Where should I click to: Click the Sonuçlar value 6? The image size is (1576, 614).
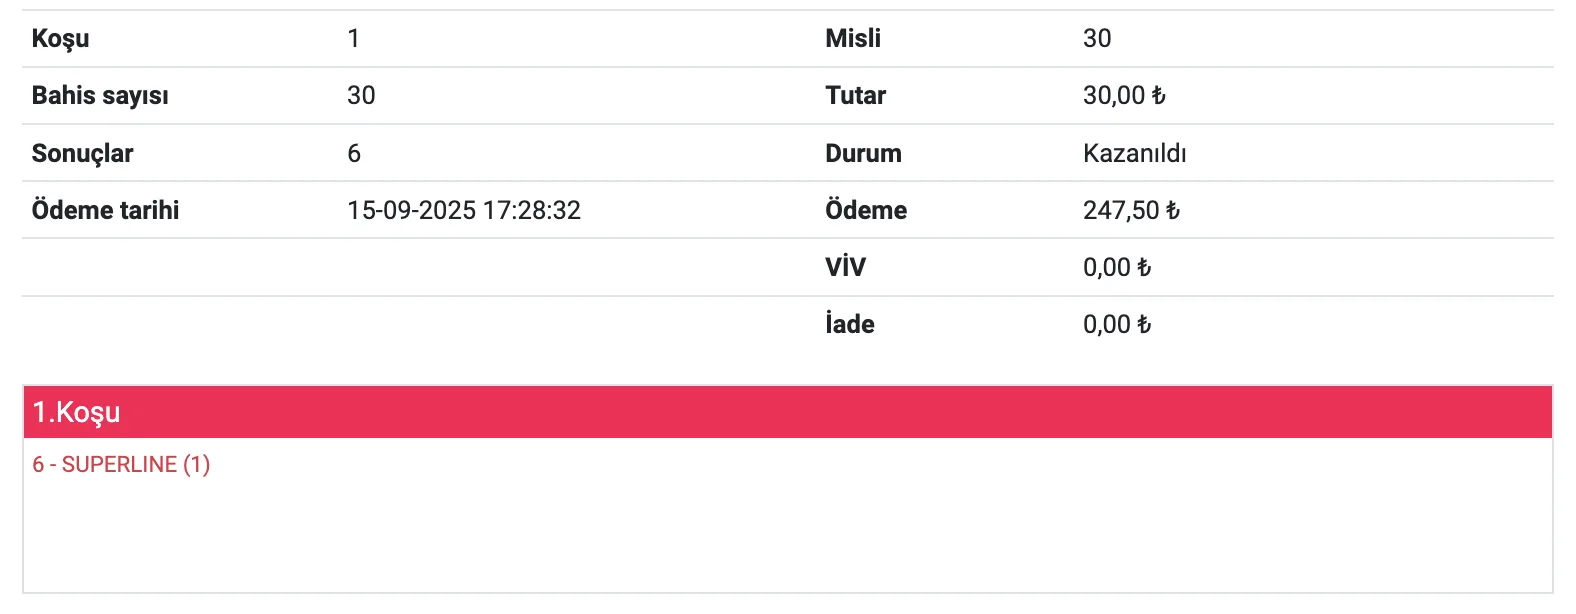pyautogui.click(x=354, y=153)
